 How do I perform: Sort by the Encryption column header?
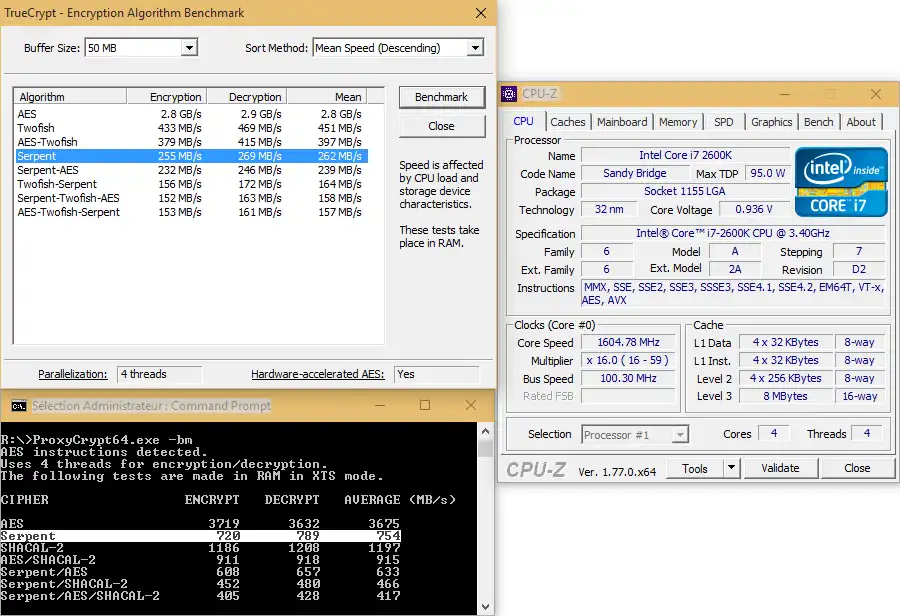coord(166,96)
